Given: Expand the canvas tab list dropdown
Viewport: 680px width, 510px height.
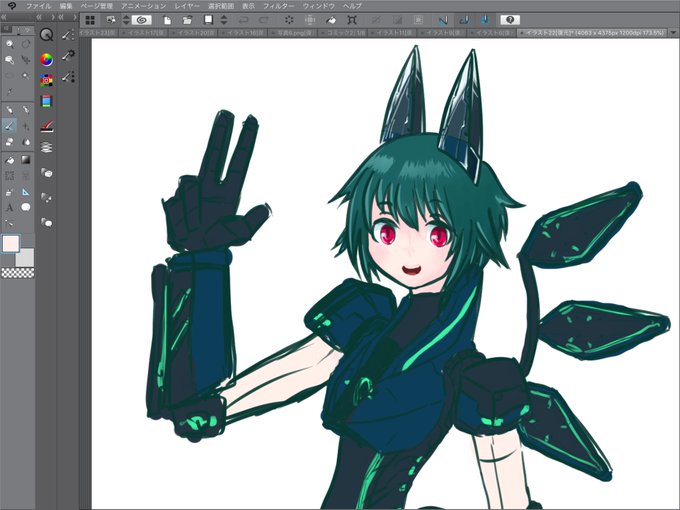Looking at the screenshot, I should pyautogui.click(x=673, y=33).
